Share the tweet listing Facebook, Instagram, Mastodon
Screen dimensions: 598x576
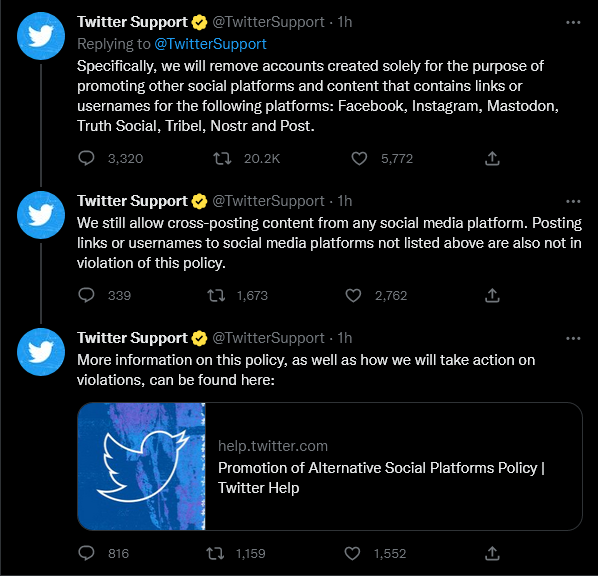click(492, 158)
